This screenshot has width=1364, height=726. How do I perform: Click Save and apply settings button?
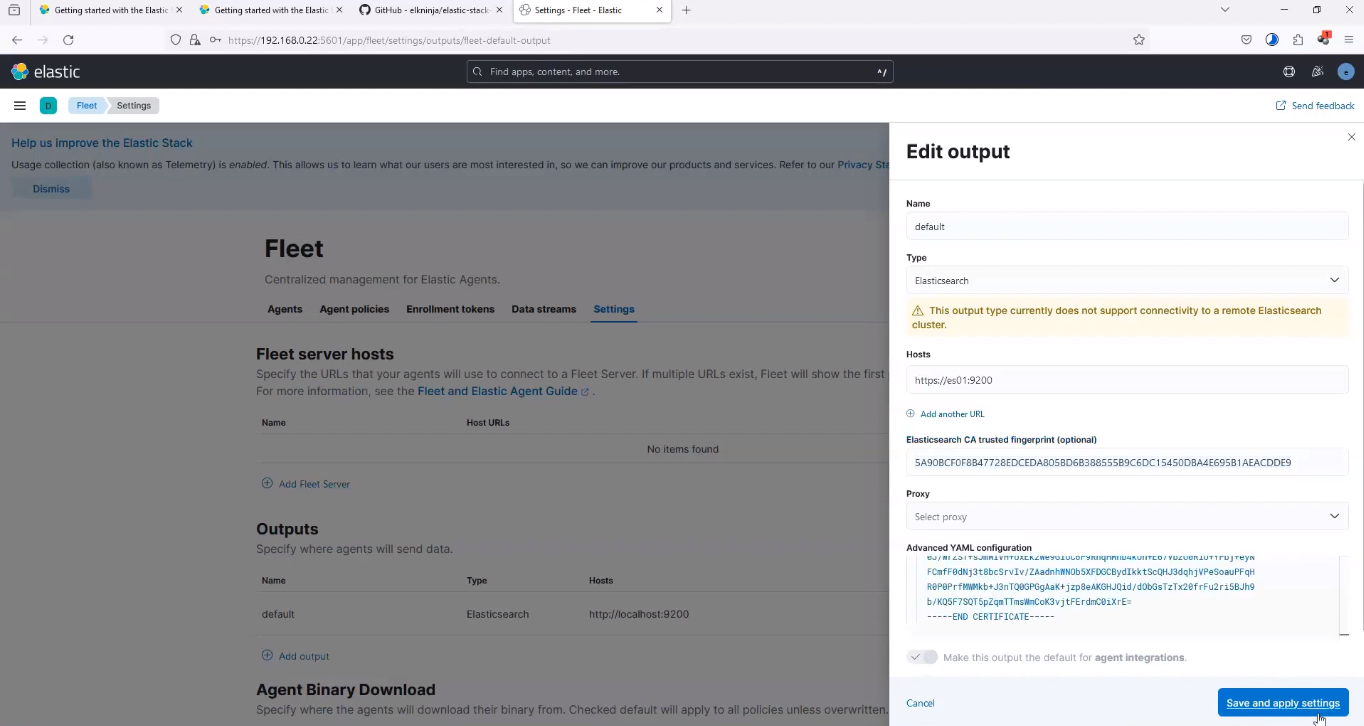[1283, 703]
